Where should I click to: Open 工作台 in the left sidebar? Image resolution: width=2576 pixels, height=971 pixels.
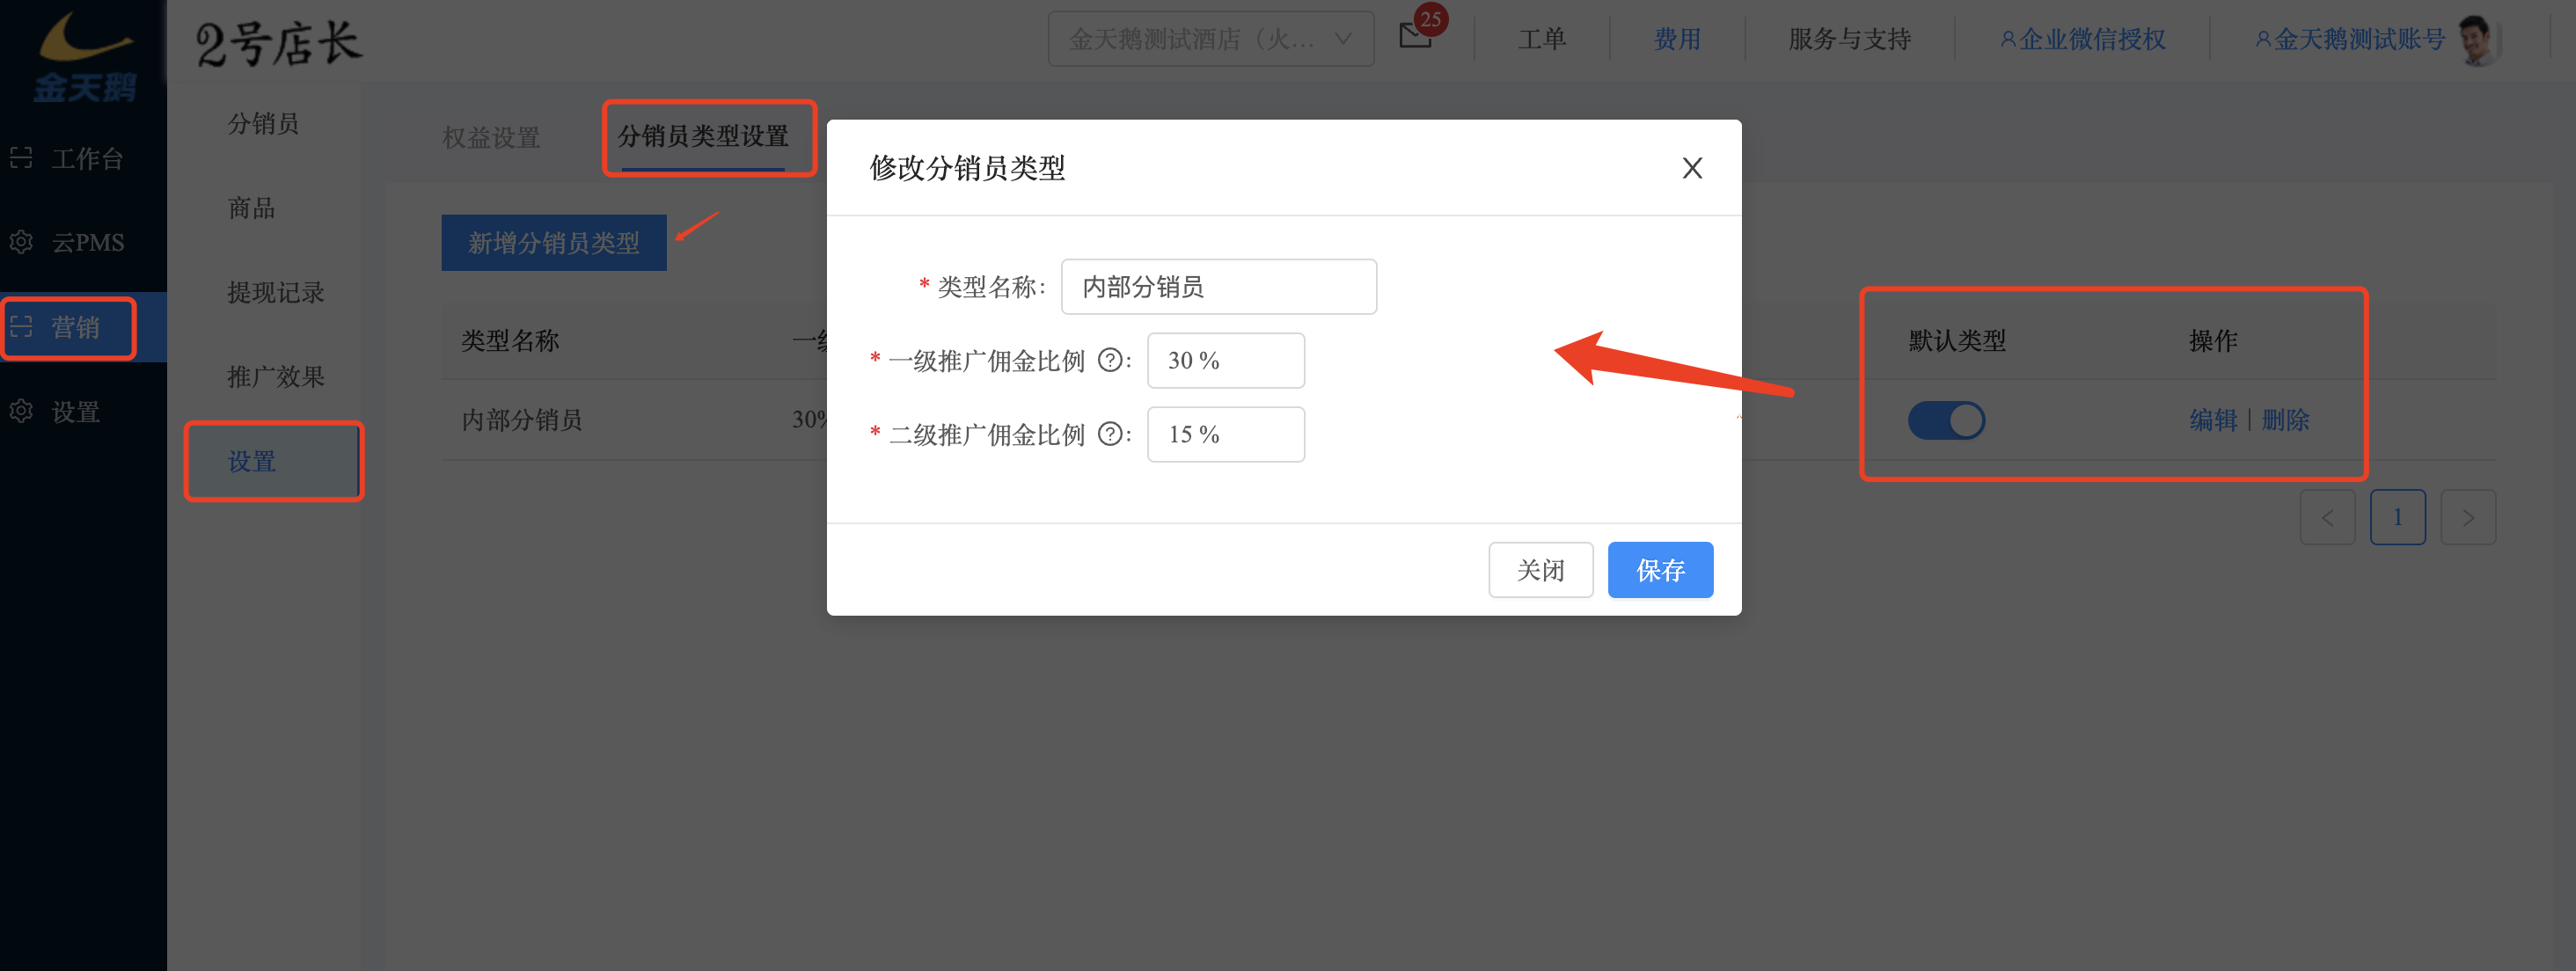pyautogui.click(x=67, y=158)
